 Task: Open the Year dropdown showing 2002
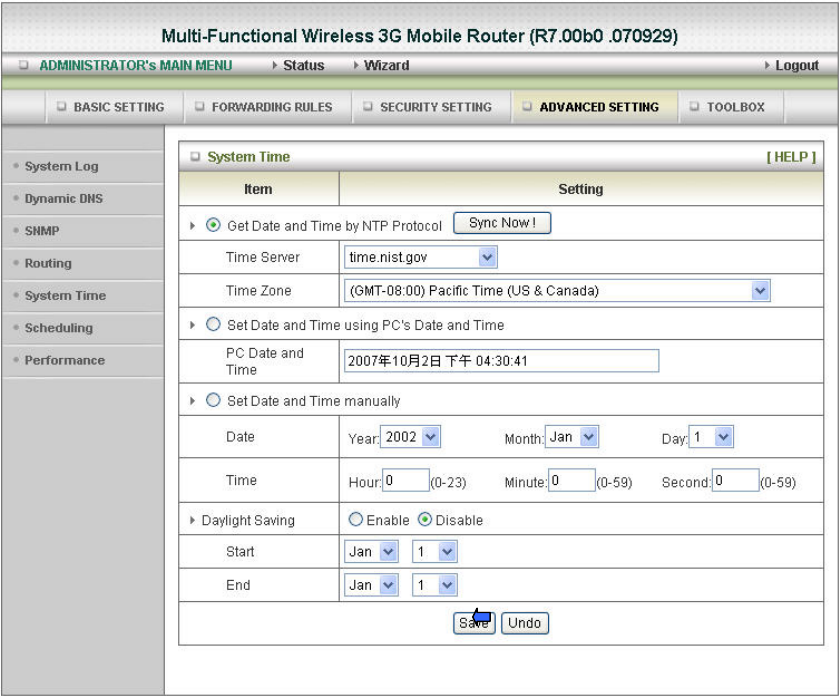(x=410, y=437)
